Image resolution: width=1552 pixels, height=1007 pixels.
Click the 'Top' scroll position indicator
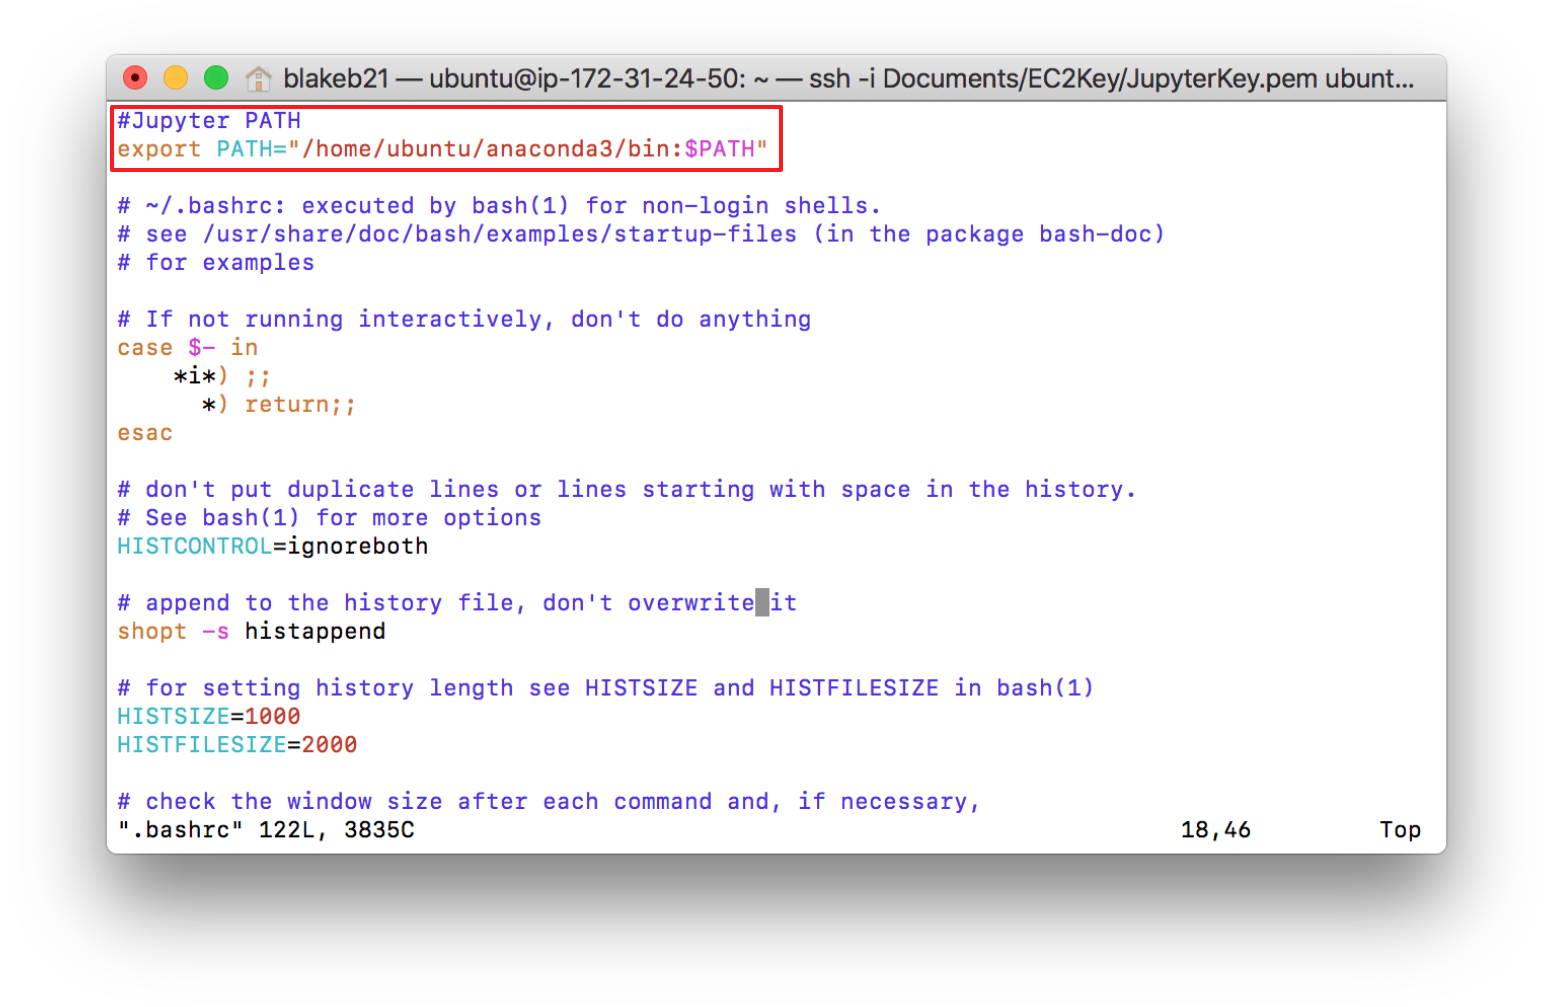click(1400, 830)
